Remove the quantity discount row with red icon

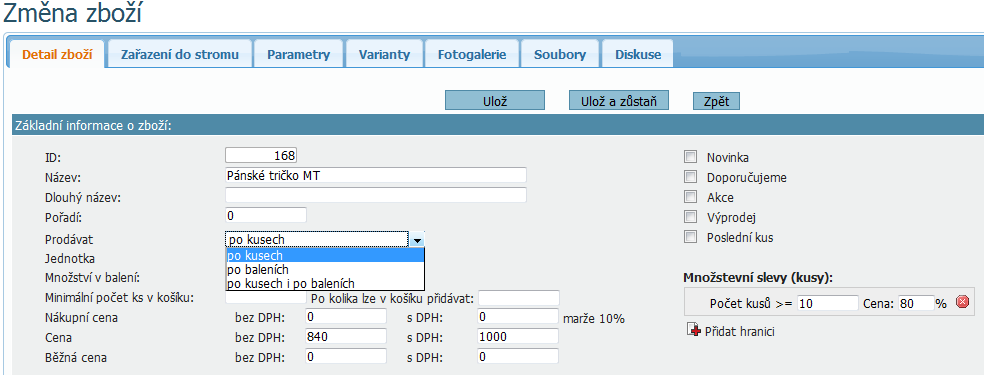coord(962,302)
